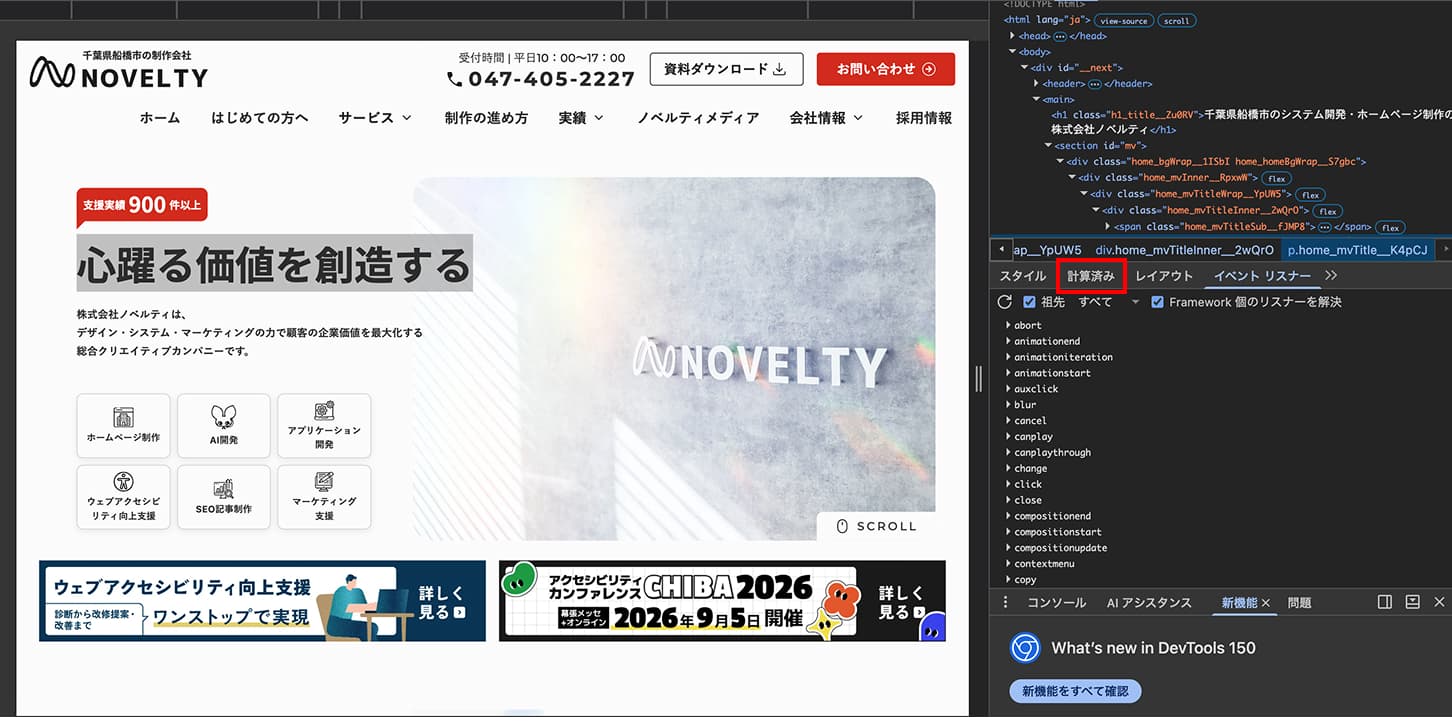
Task: Click the refresh icon in event listeners toolbar
Action: pos(1005,302)
